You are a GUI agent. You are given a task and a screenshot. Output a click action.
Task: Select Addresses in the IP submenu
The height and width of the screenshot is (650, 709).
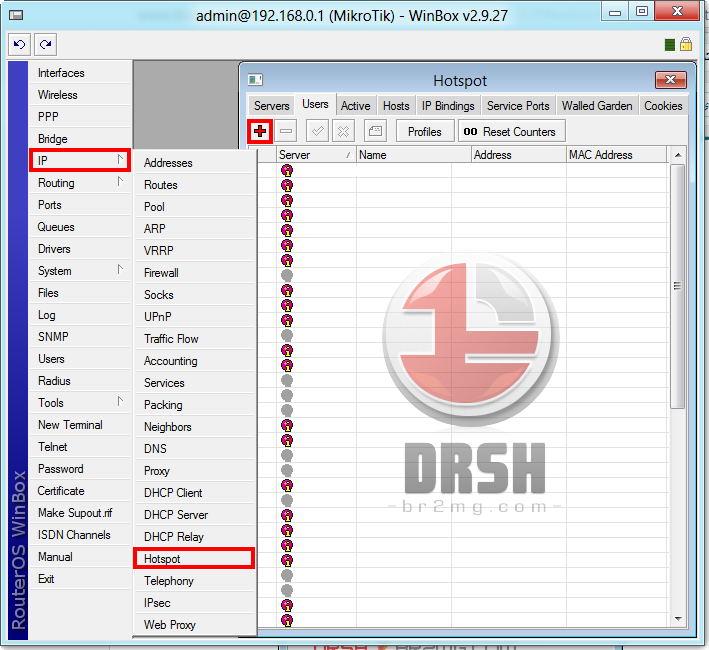(194, 163)
